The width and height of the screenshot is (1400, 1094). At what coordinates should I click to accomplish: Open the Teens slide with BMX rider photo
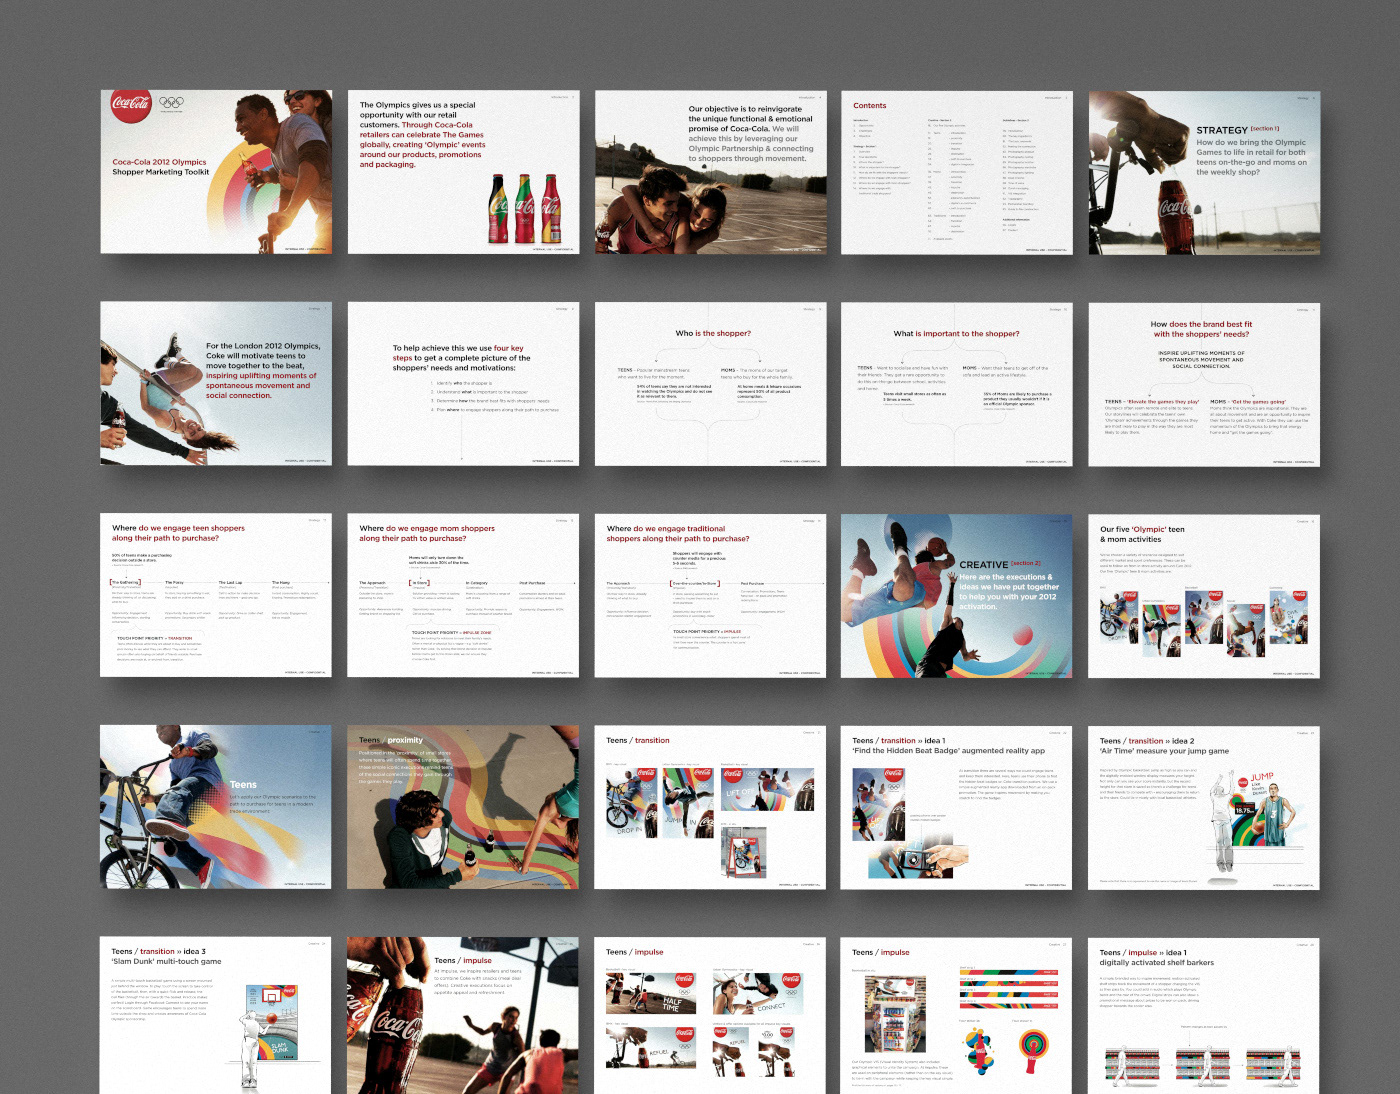(216, 807)
